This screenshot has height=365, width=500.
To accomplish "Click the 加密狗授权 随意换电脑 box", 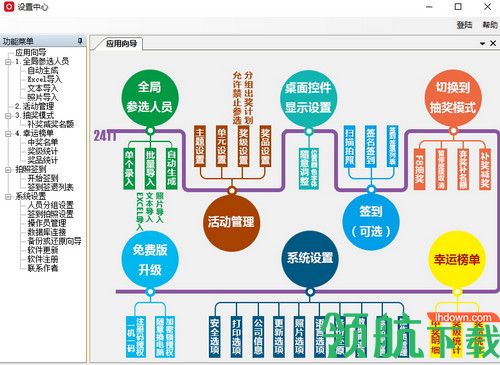I will [x=165, y=337].
